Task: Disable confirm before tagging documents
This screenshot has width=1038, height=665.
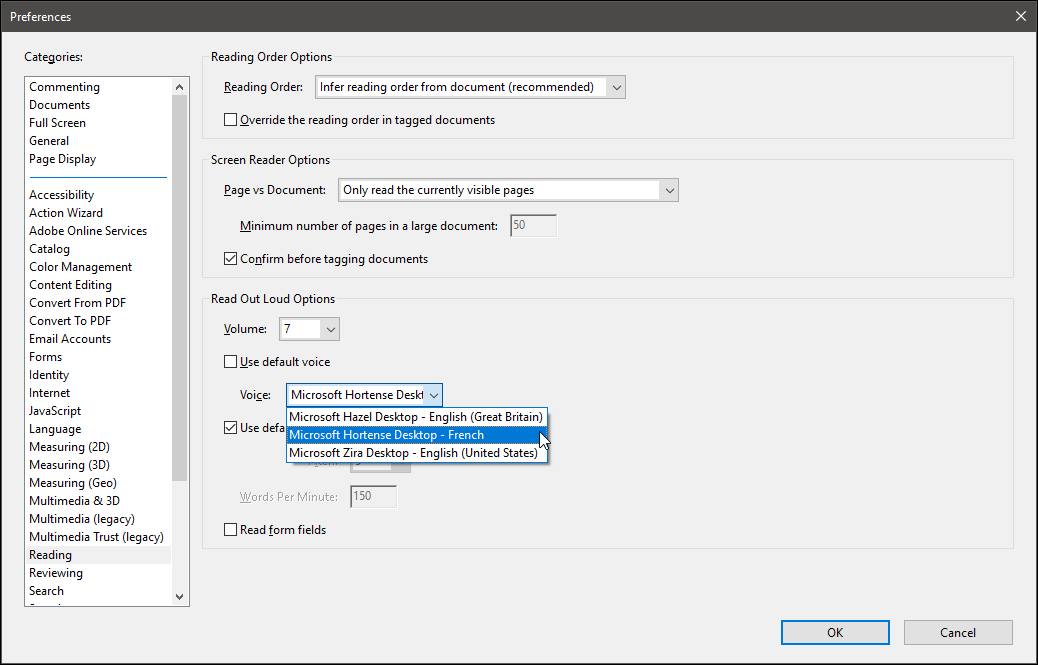Action: click(x=230, y=258)
